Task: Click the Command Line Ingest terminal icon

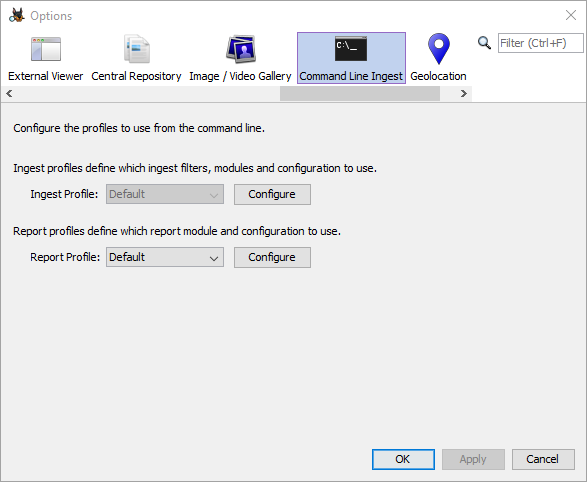Action: pyautogui.click(x=351, y=49)
